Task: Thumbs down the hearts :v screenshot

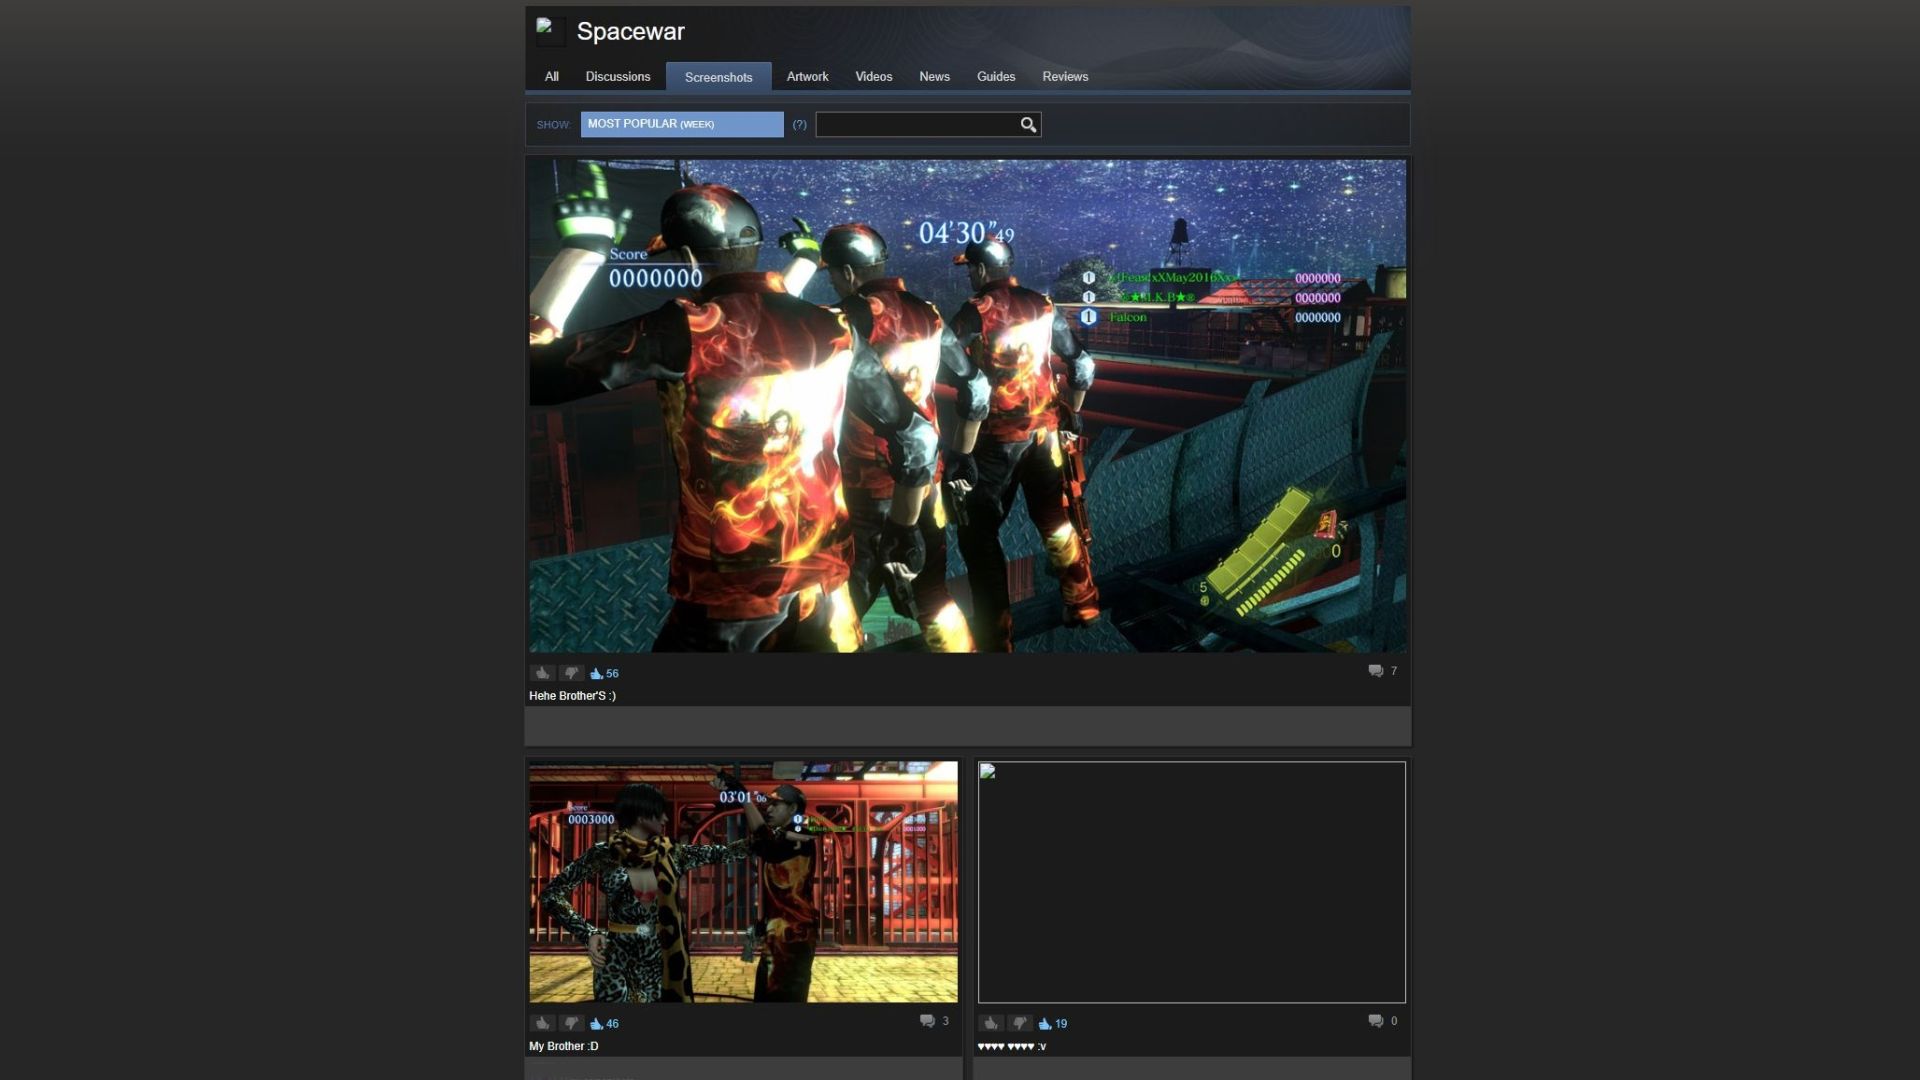Action: 1020,1023
